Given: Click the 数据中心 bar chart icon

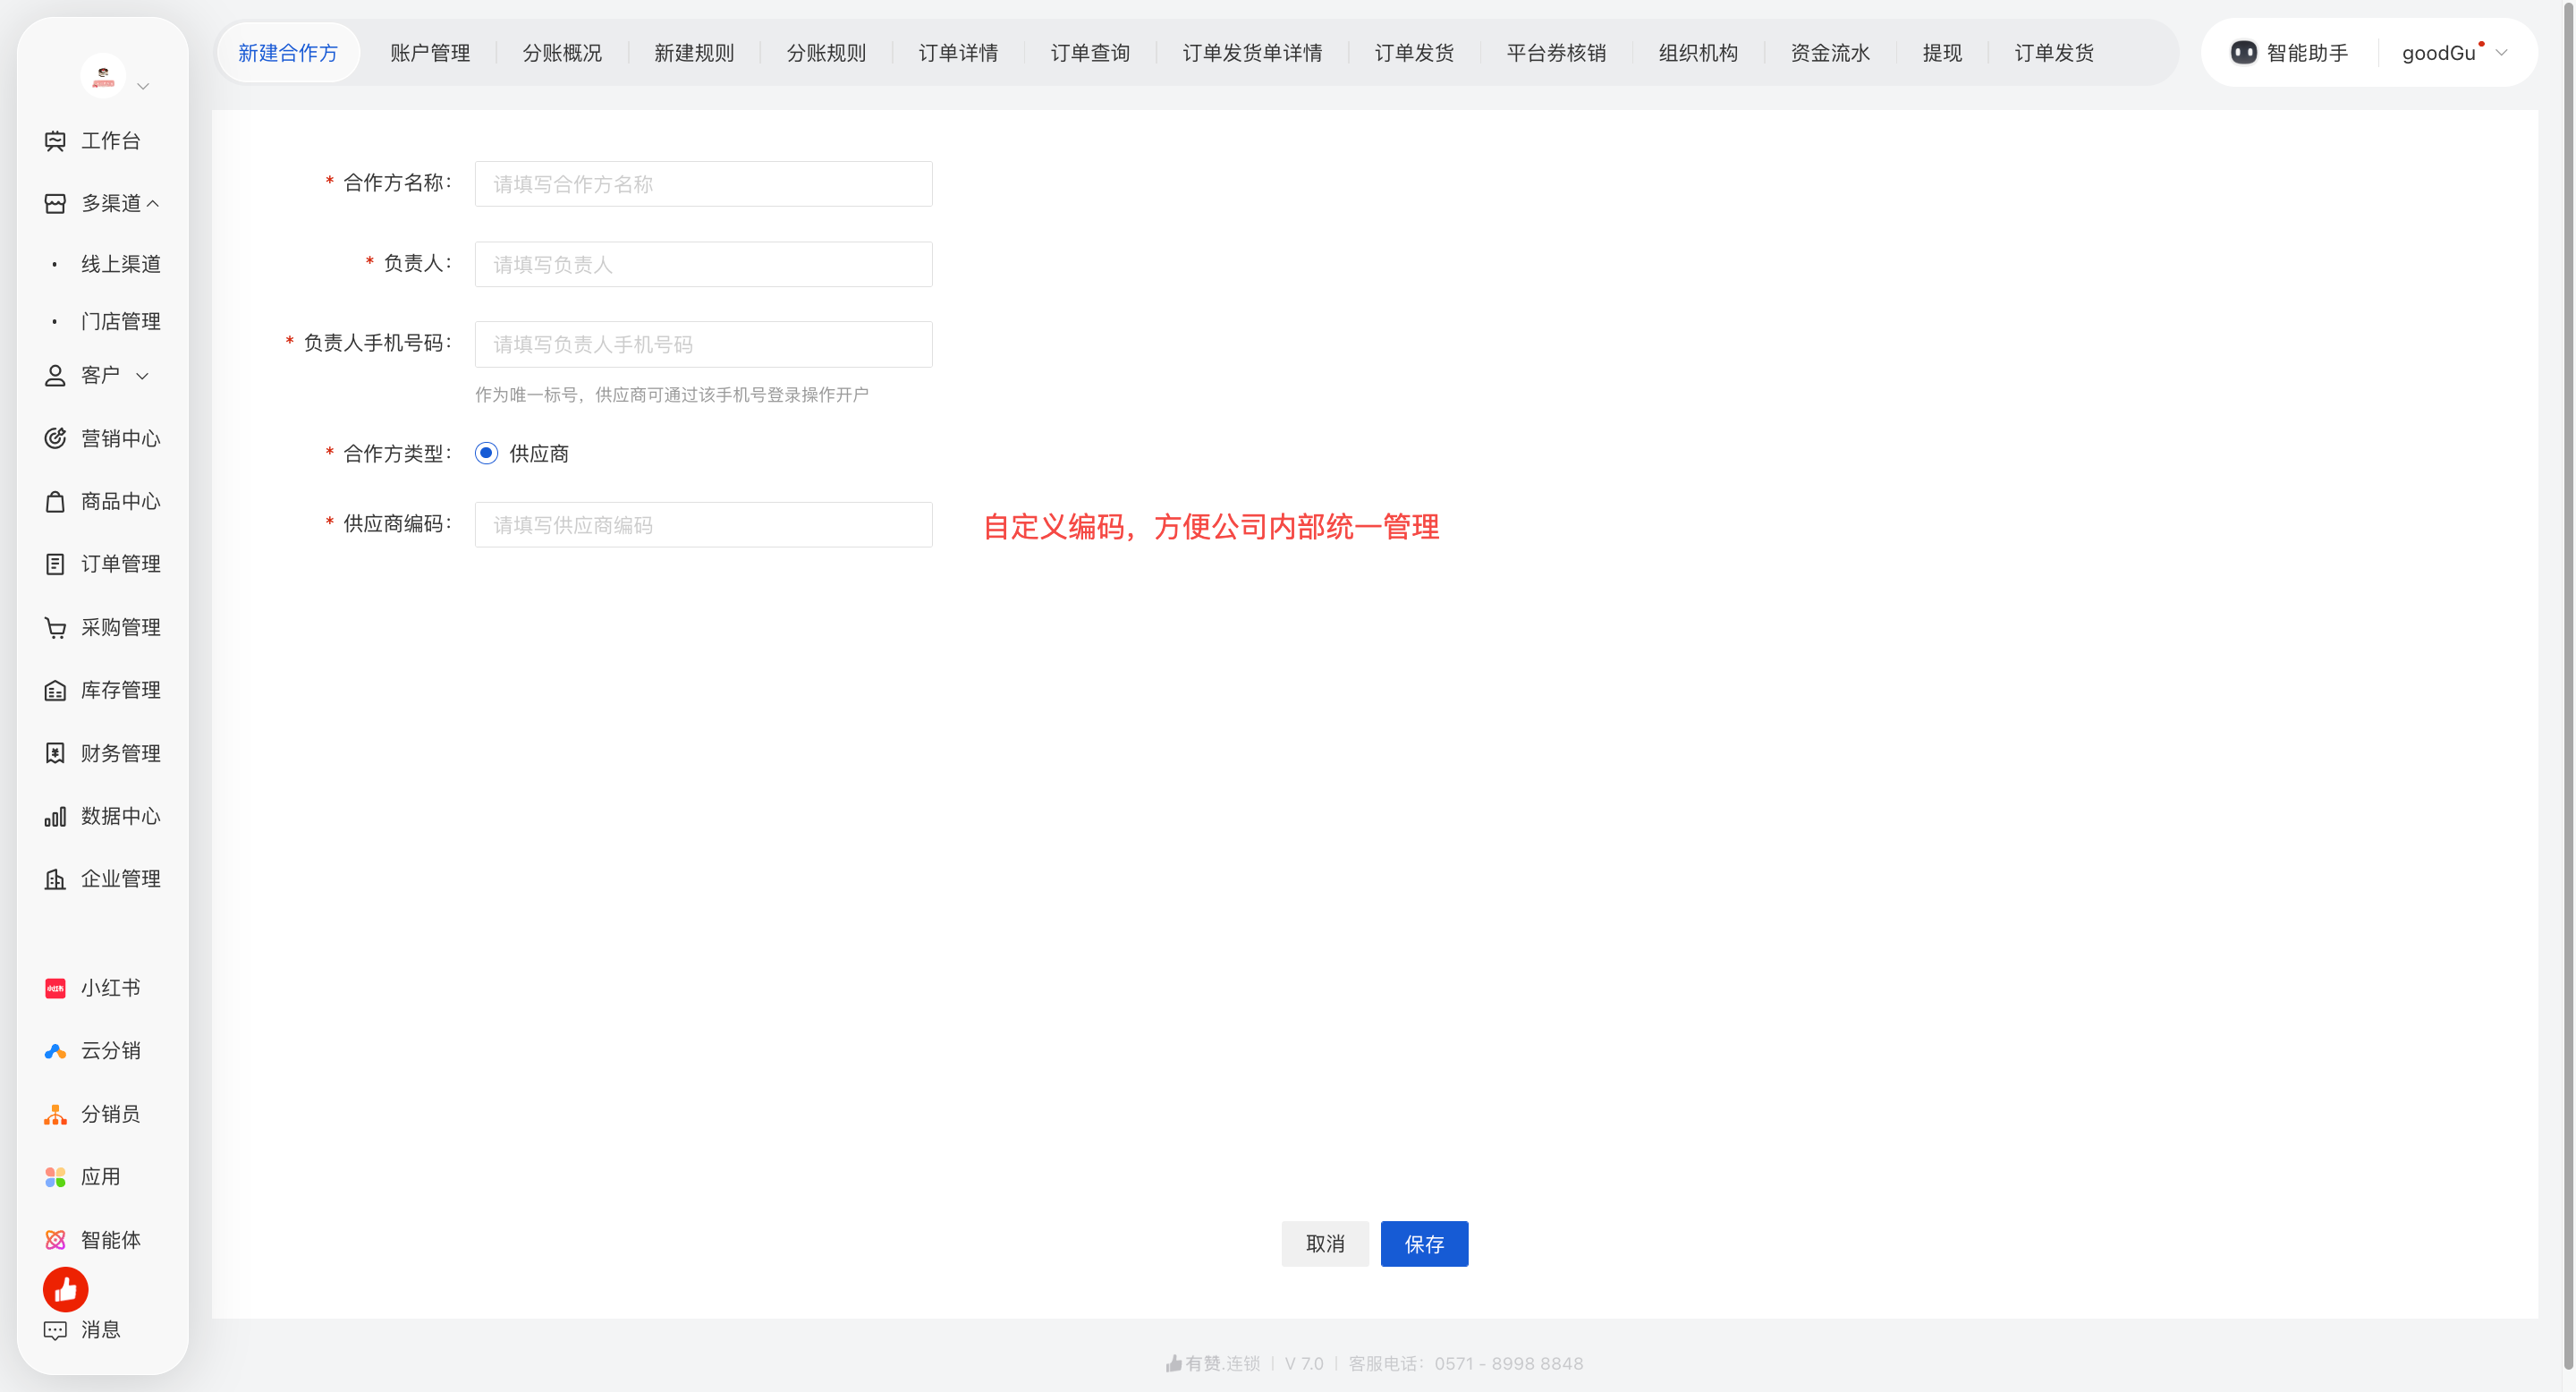Looking at the screenshot, I should pos(55,816).
